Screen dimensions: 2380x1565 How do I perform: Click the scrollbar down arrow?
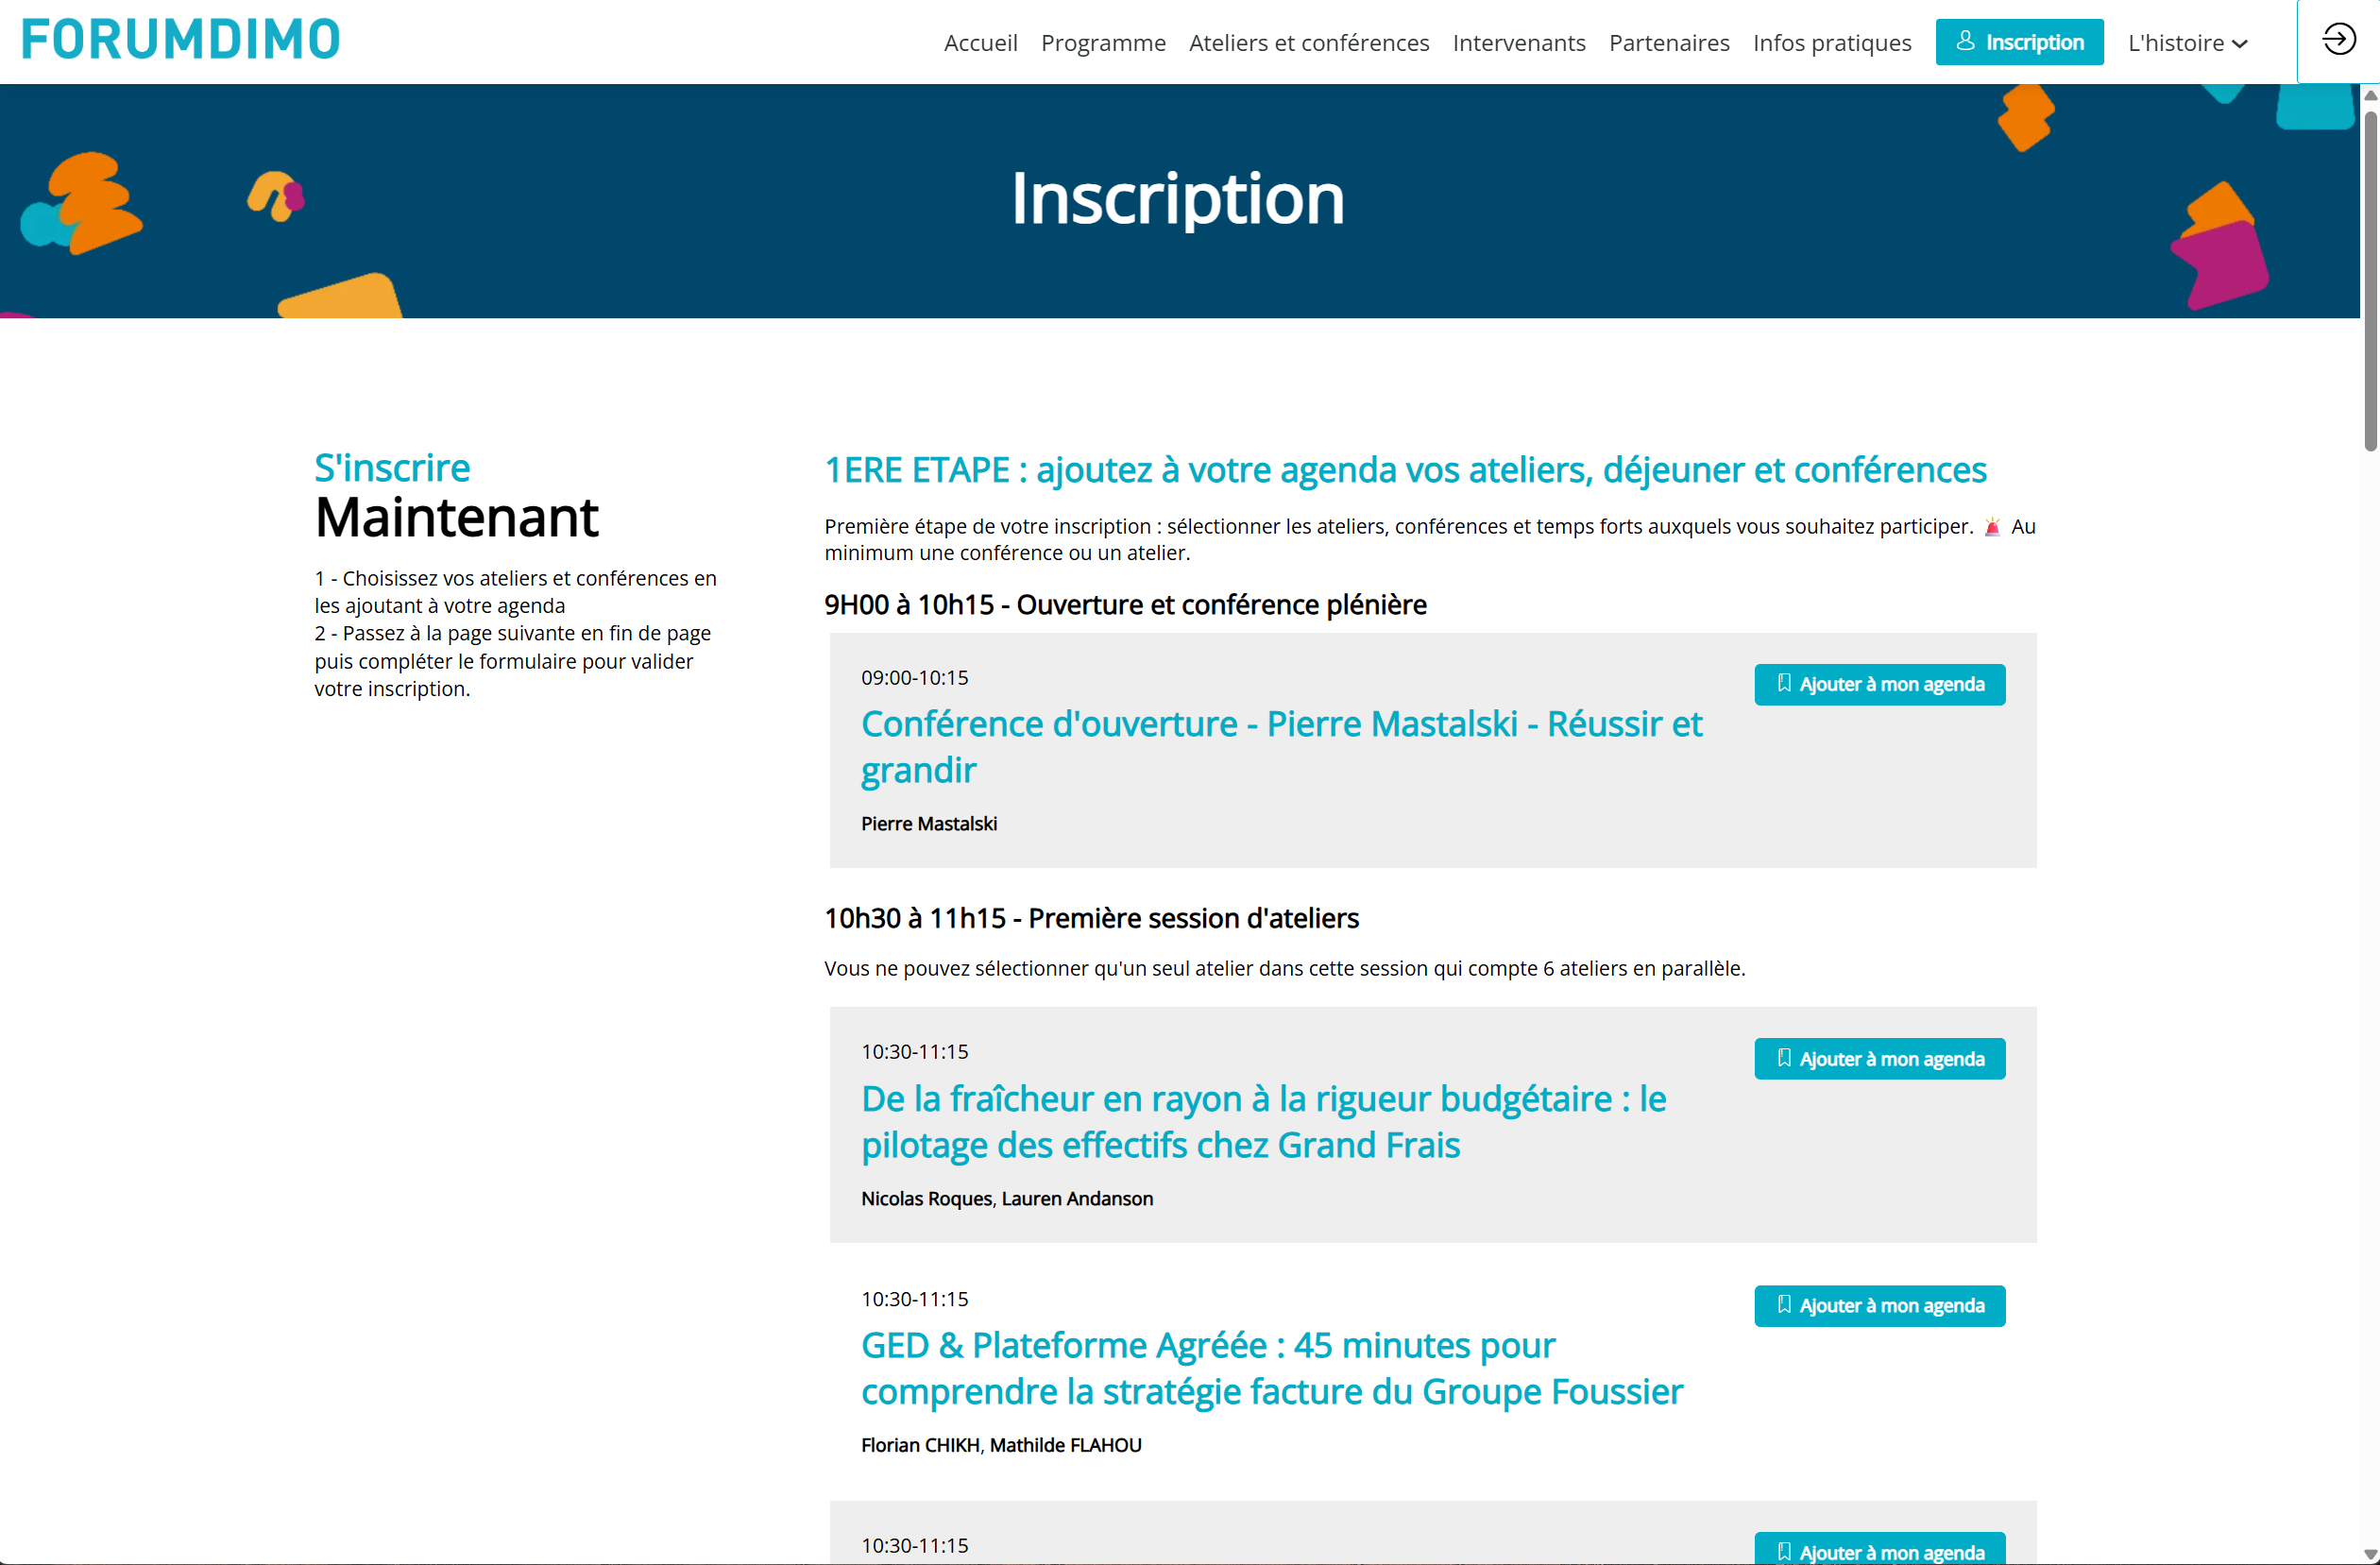[2369, 1554]
